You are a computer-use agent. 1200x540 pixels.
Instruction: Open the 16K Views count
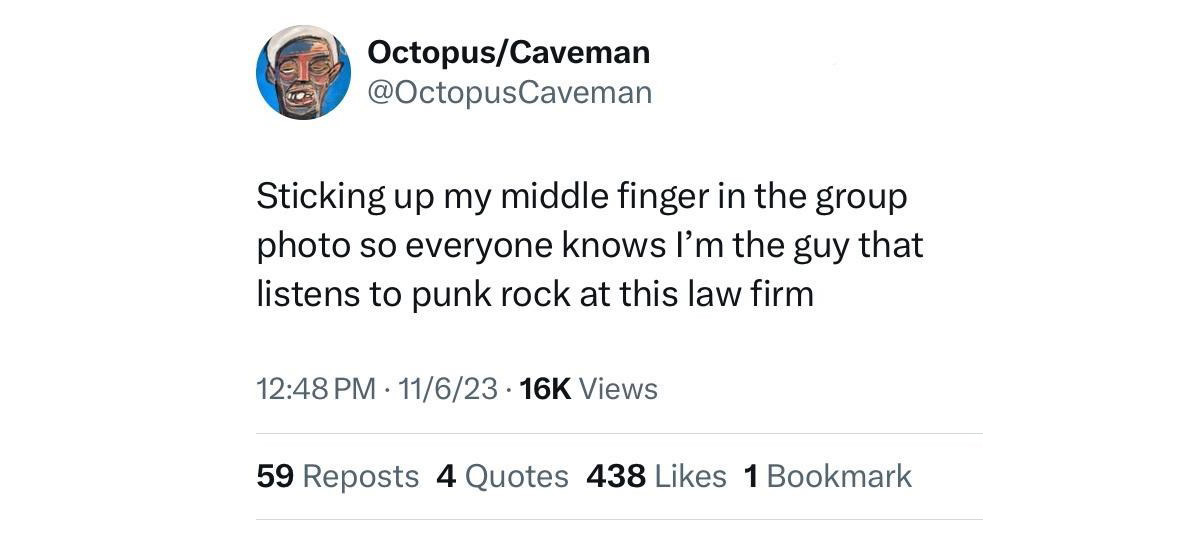(x=546, y=388)
